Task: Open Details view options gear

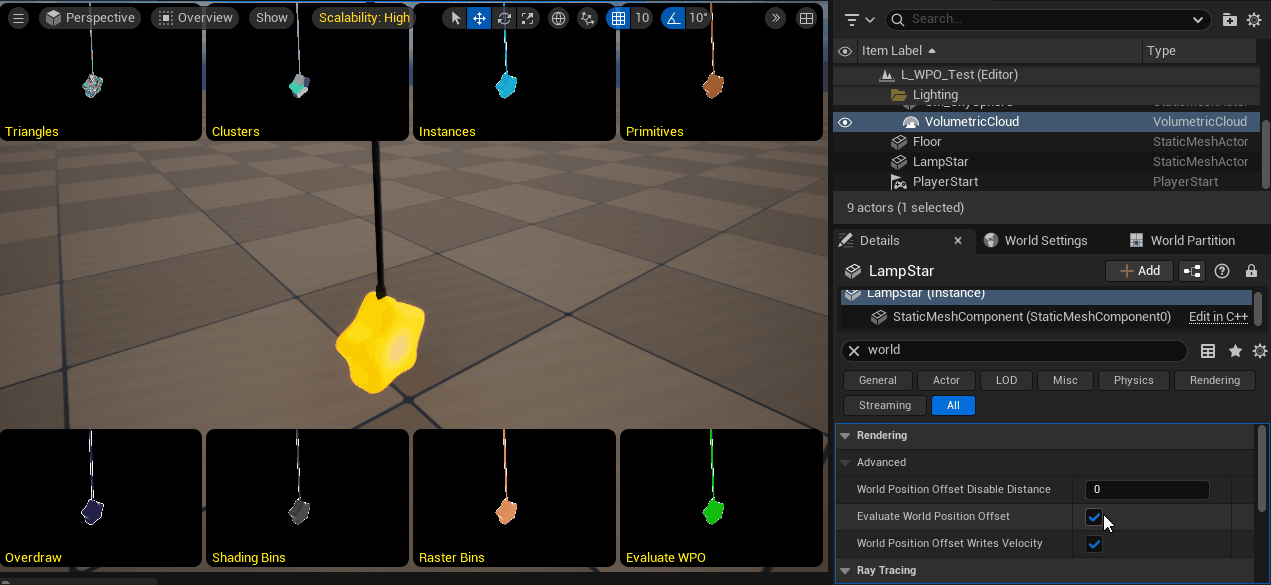Action: pyautogui.click(x=1260, y=351)
